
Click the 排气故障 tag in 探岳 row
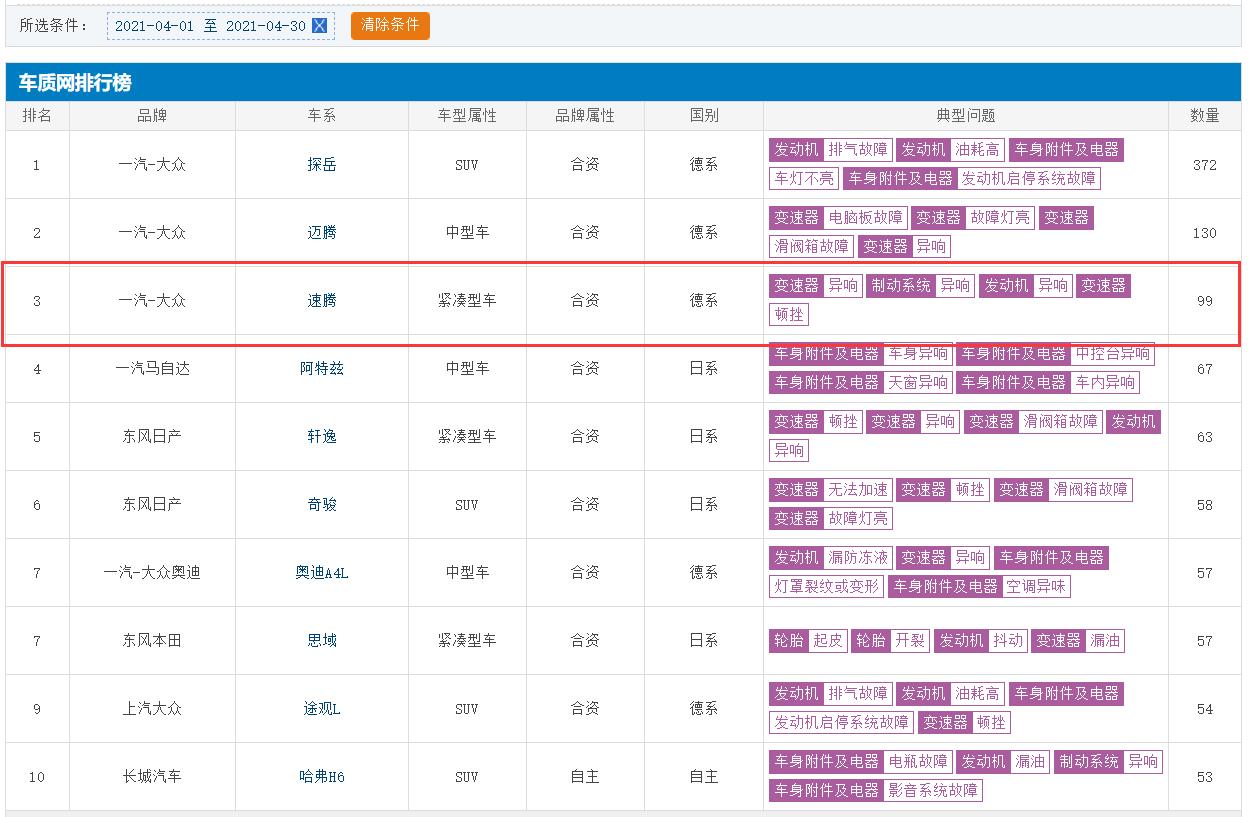[x=858, y=150]
